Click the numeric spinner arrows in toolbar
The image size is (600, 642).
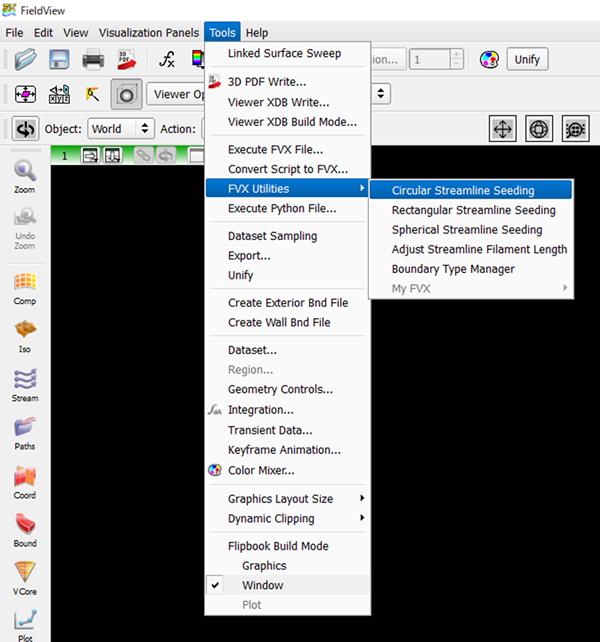tap(456, 60)
